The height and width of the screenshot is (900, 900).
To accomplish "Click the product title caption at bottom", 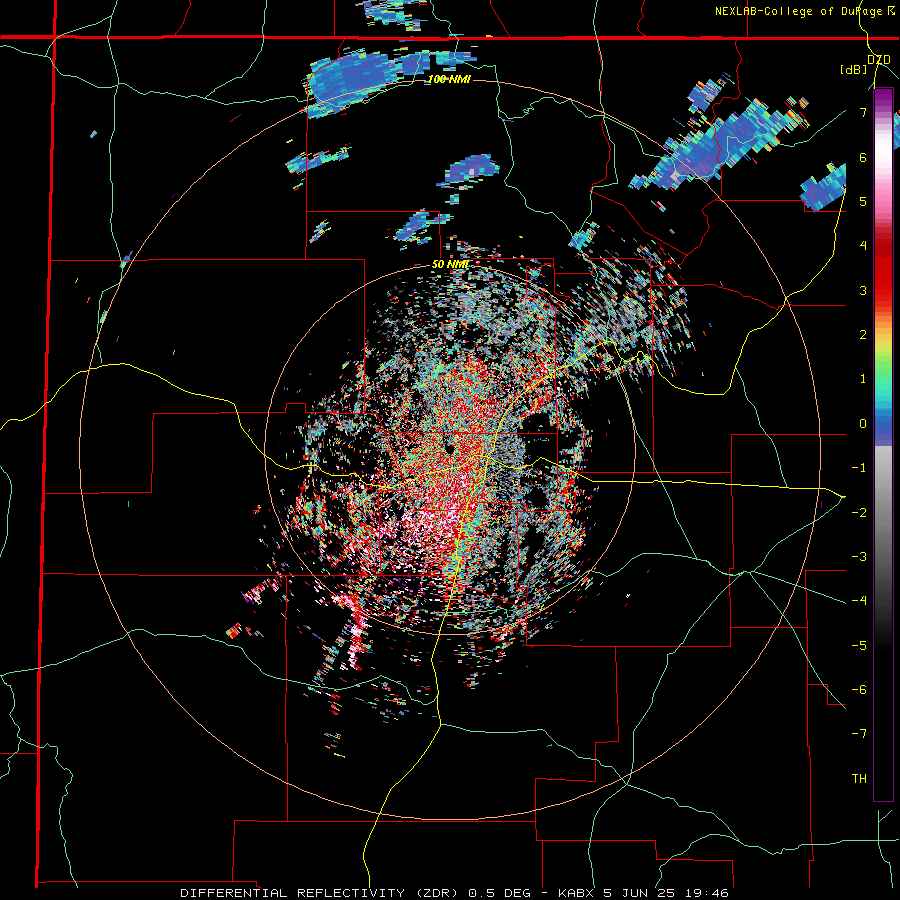I will tap(455, 893).
